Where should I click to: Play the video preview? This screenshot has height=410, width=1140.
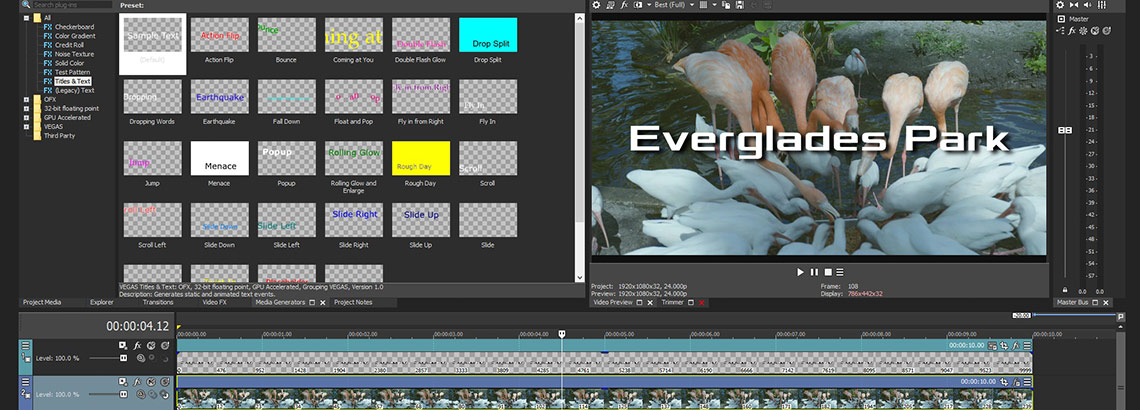[800, 272]
